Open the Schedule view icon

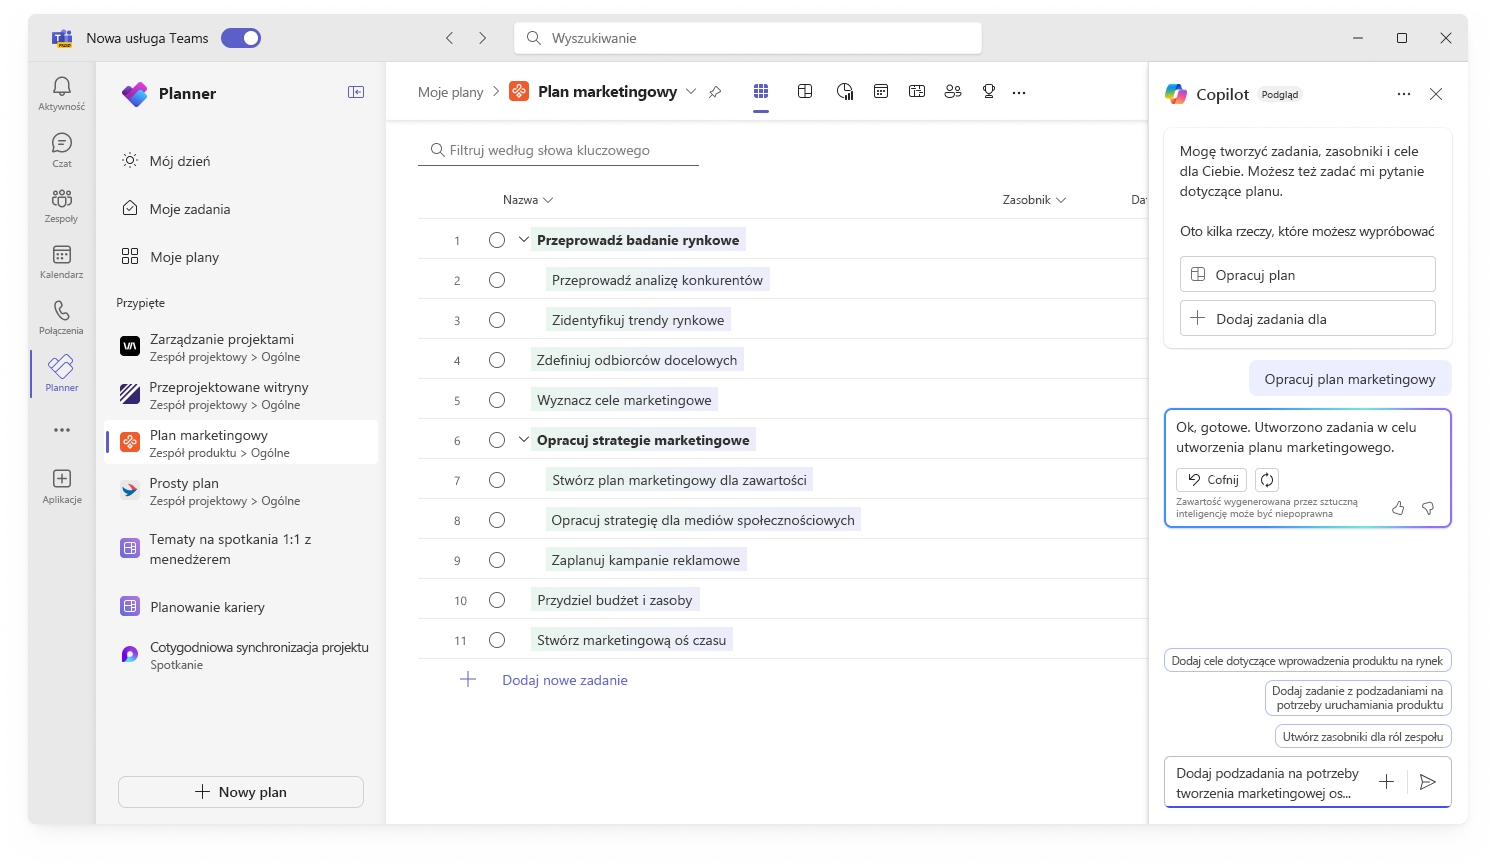[881, 92]
